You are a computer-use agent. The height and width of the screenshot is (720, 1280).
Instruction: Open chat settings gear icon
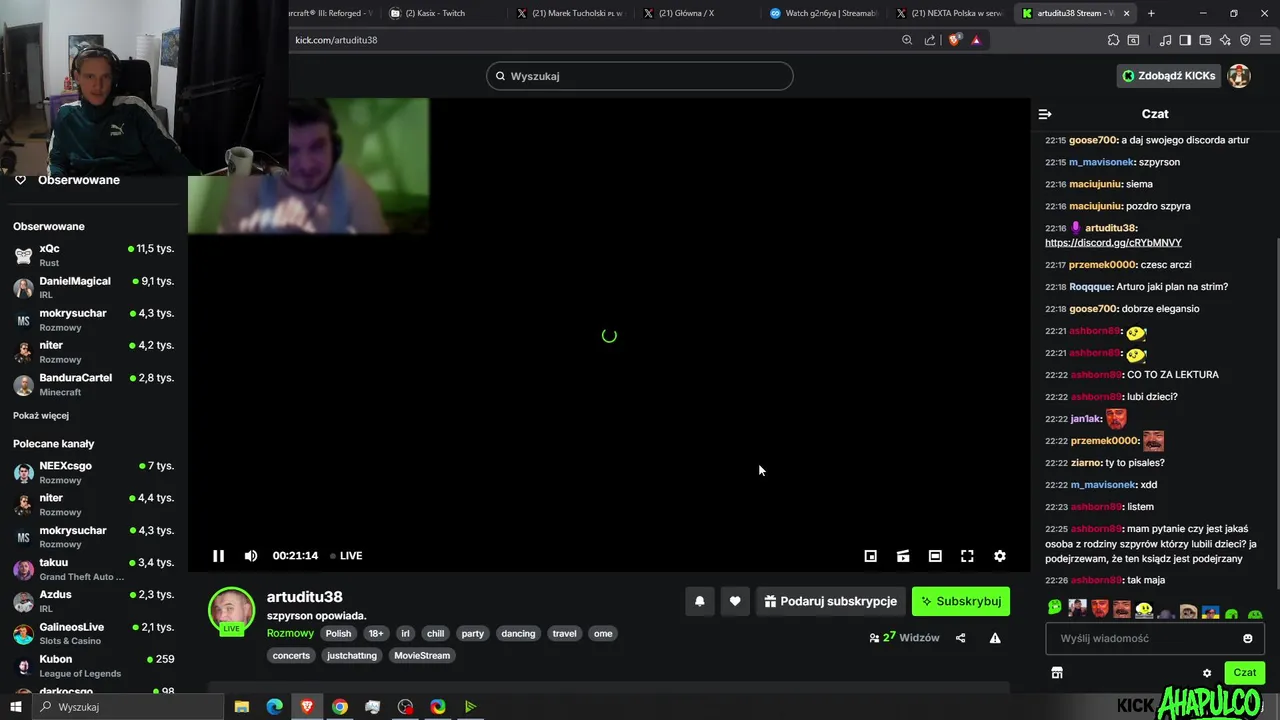coord(1207,673)
